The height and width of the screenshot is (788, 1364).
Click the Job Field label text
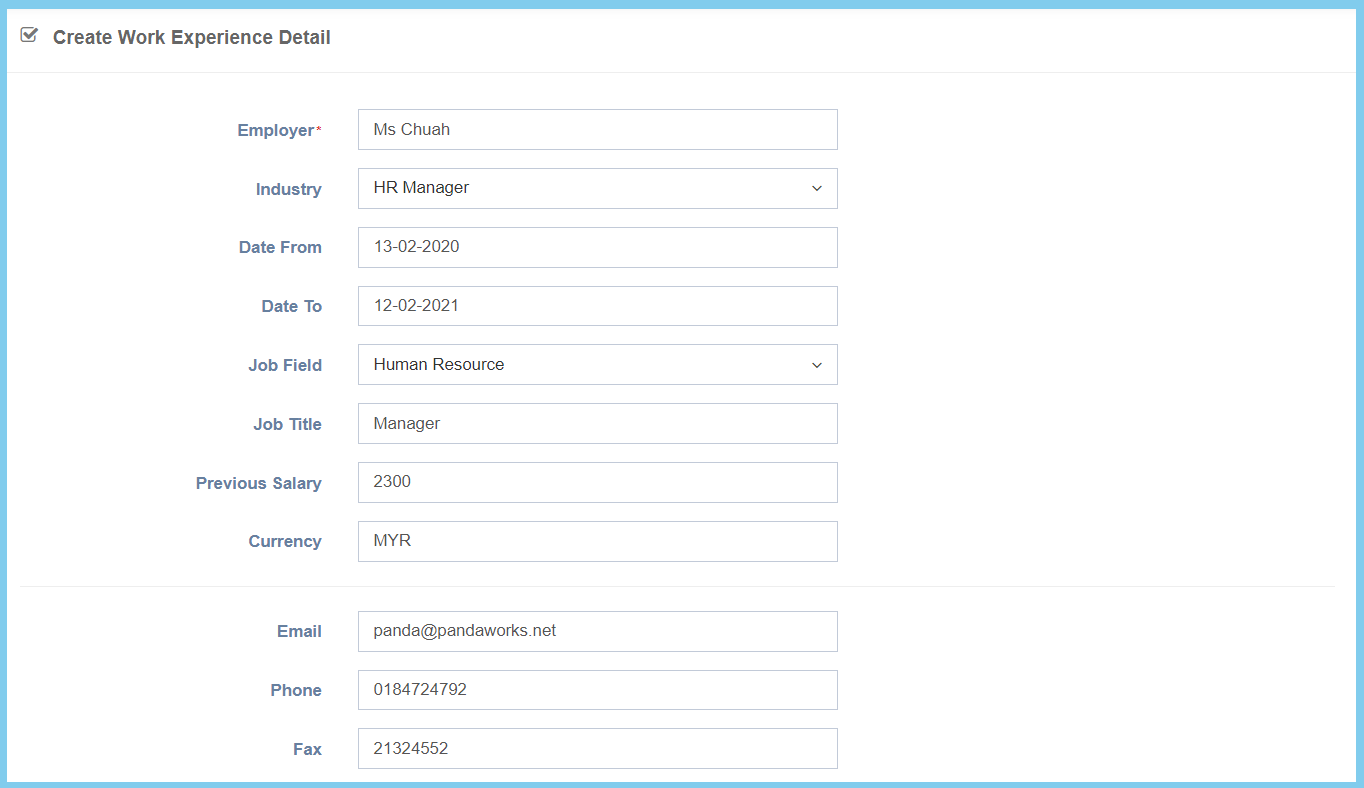tap(285, 366)
